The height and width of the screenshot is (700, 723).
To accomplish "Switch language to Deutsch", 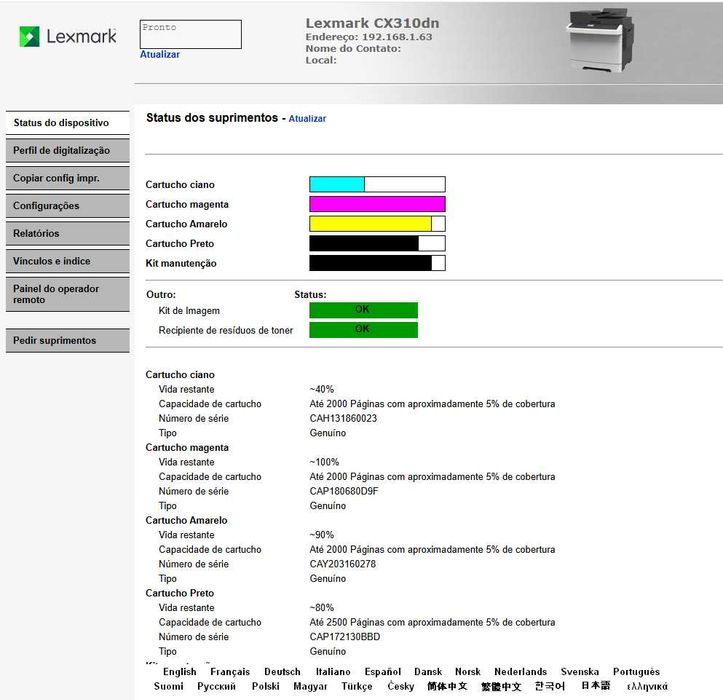I will pos(282,672).
